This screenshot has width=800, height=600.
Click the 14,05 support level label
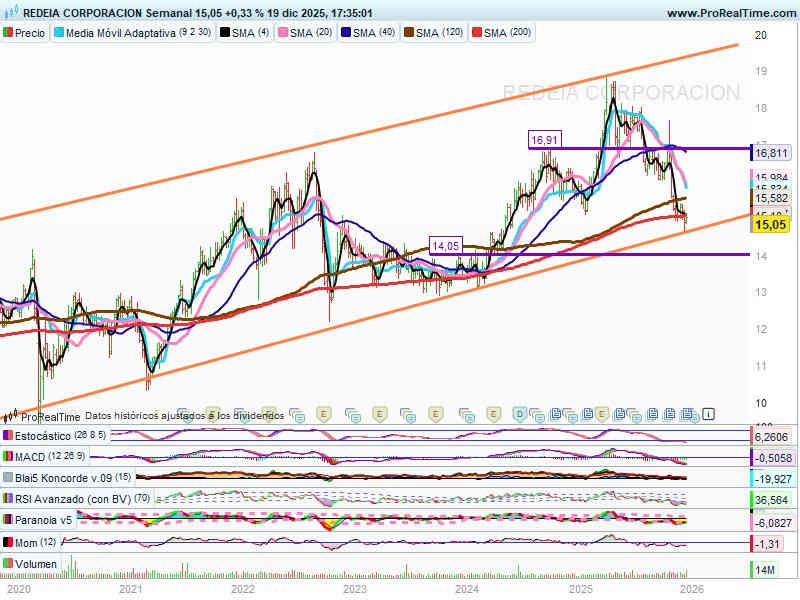pos(445,245)
